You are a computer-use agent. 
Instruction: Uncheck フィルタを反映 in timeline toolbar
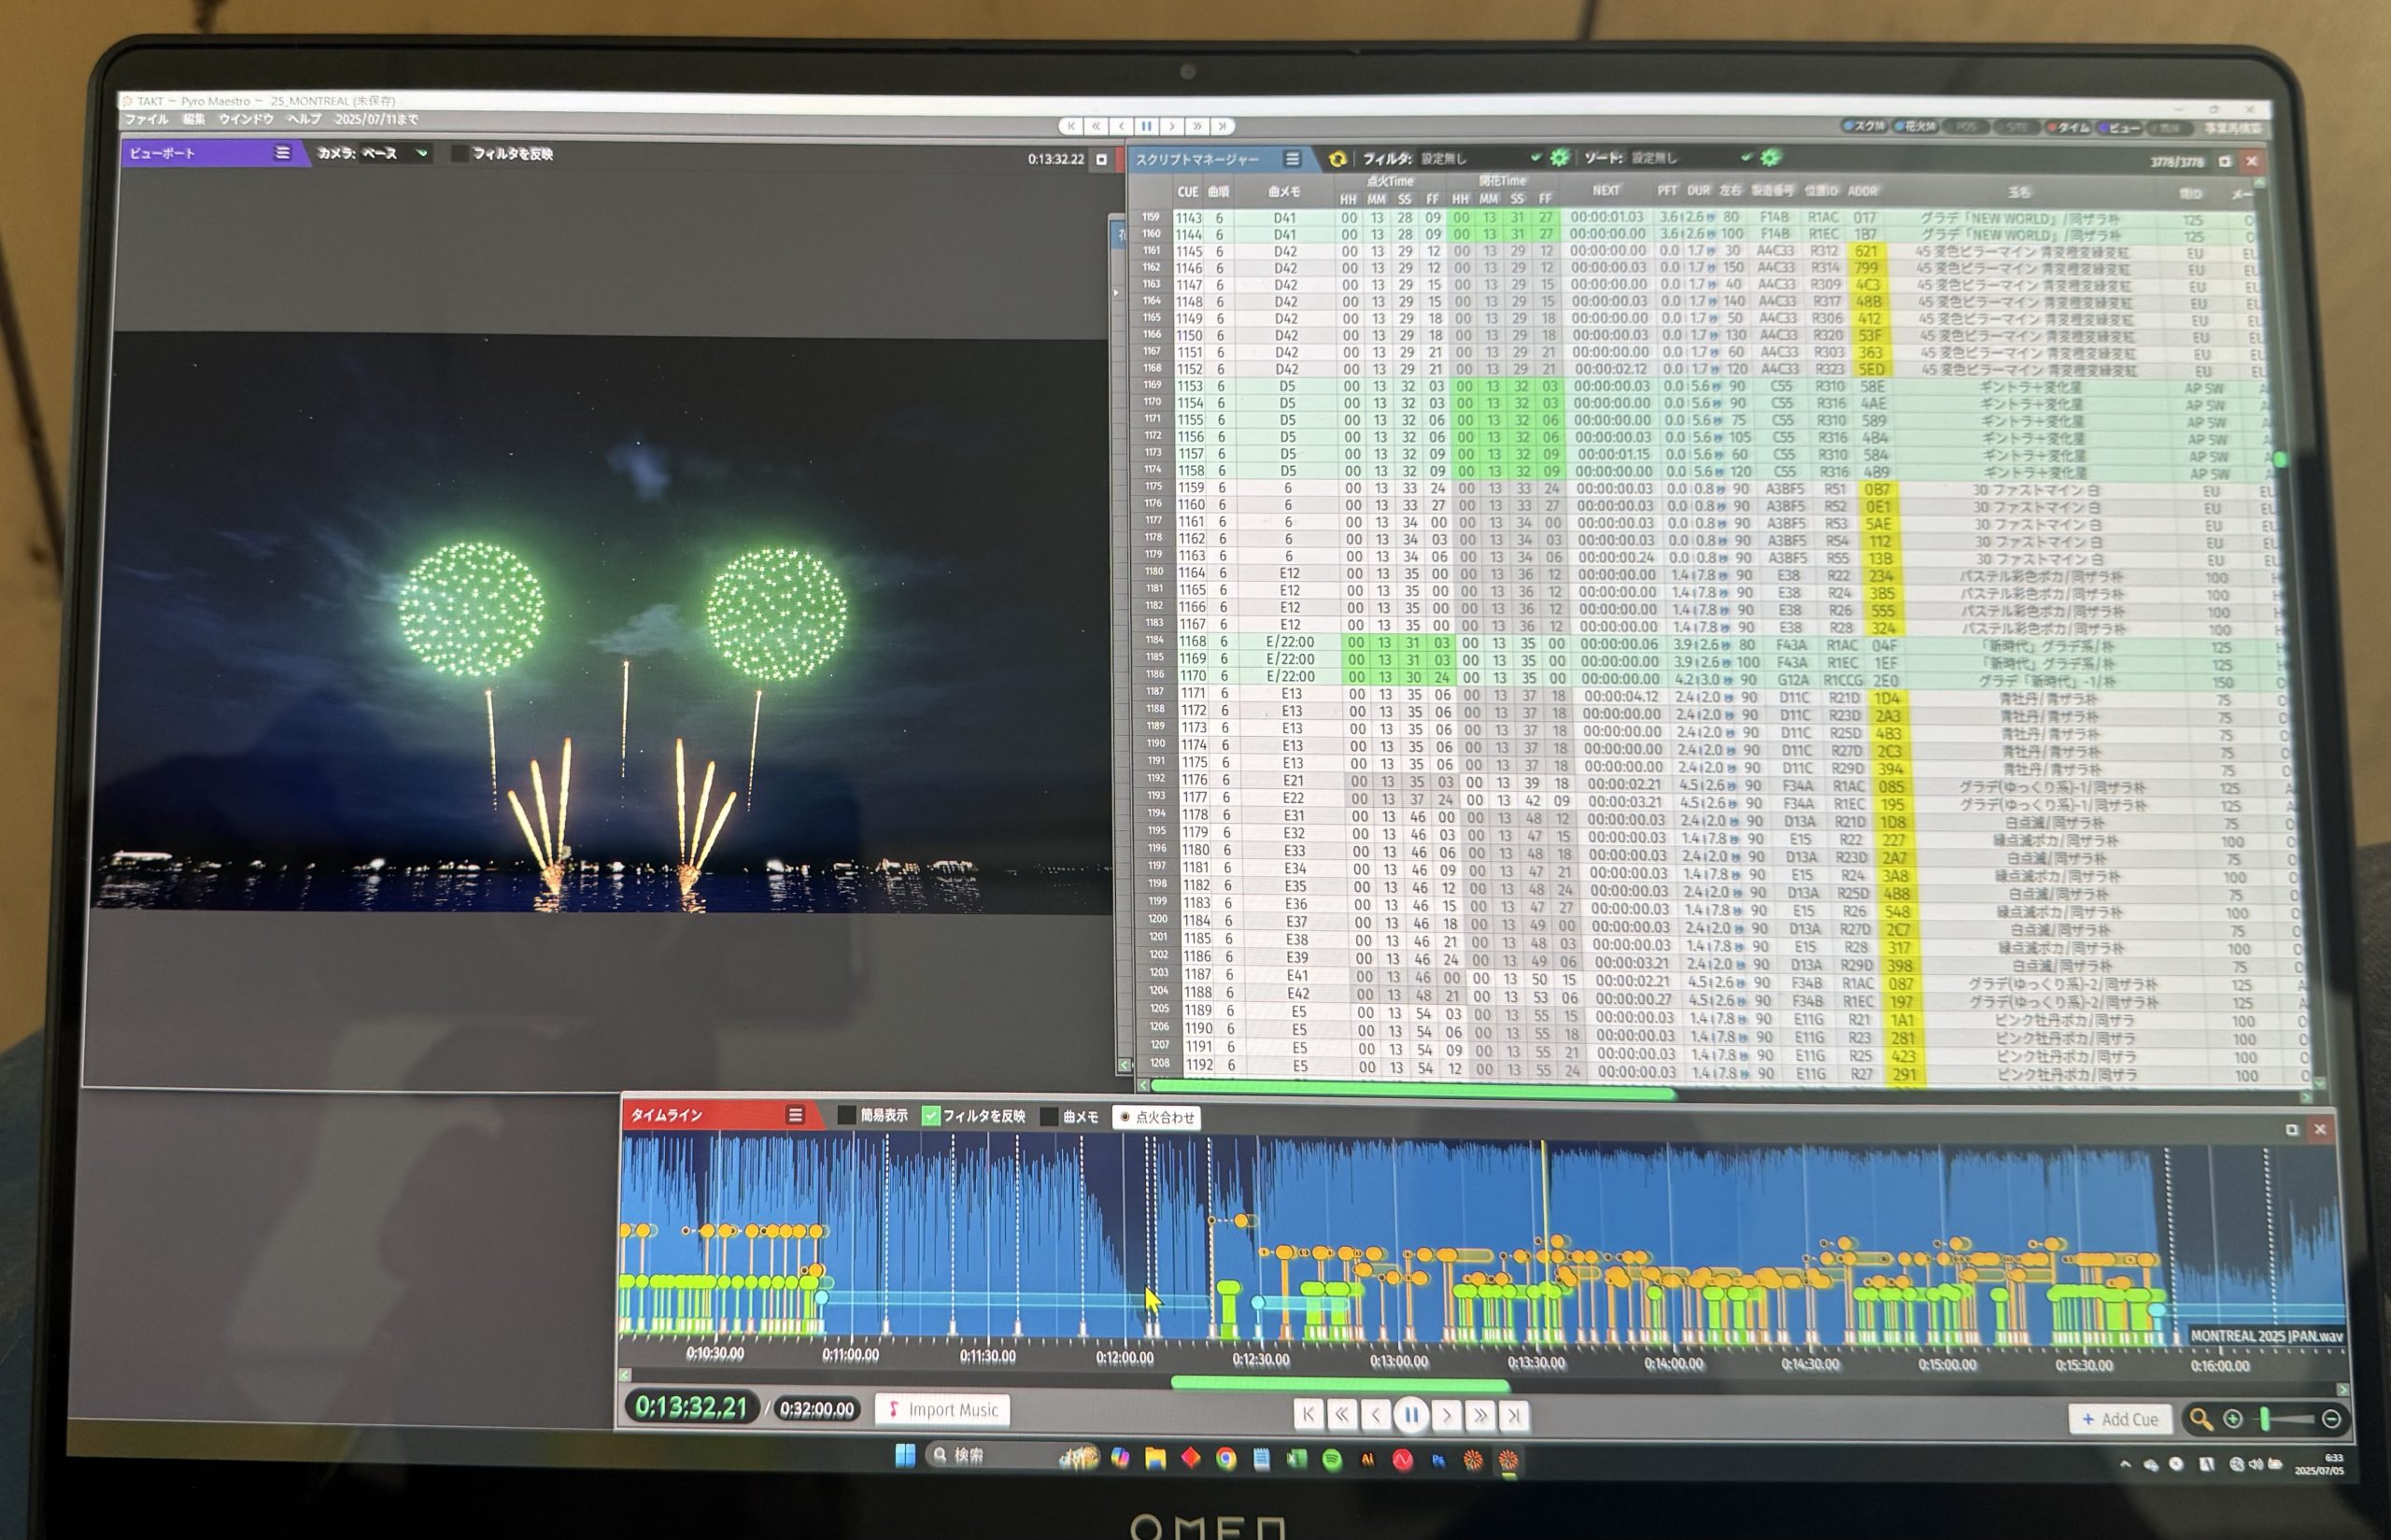[930, 1115]
